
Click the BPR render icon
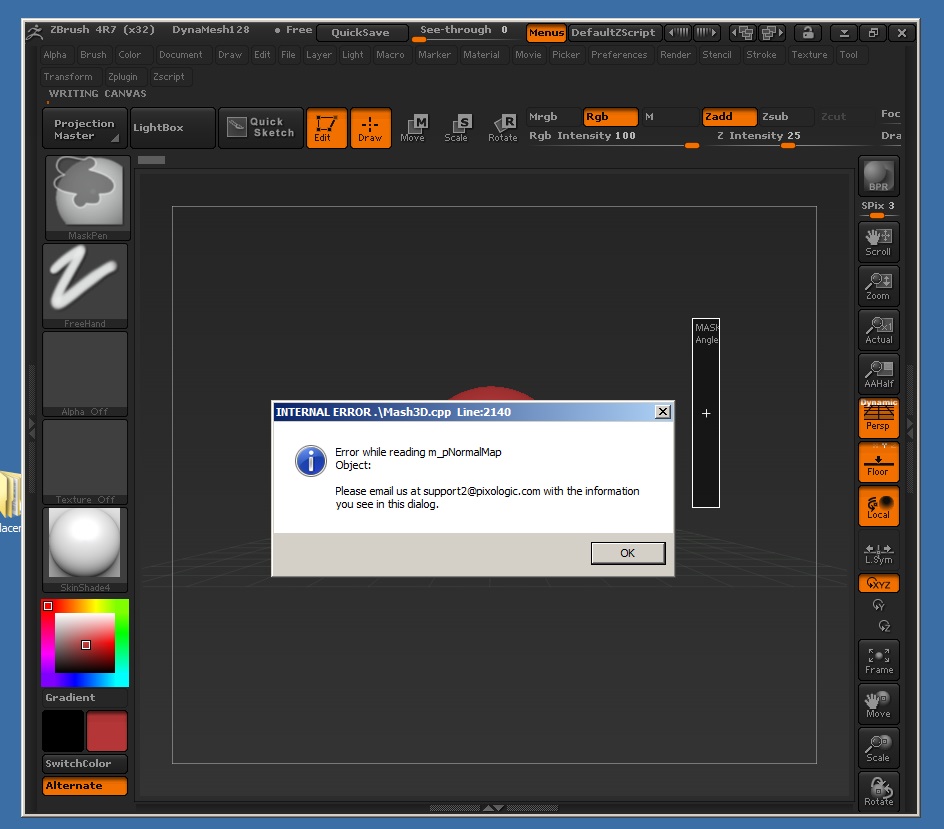[878, 176]
